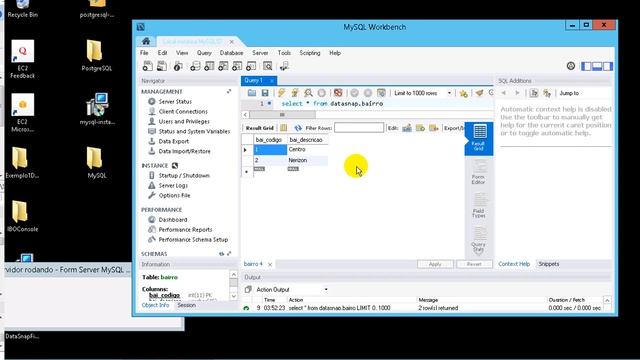Open the Query menu

(x=204, y=53)
